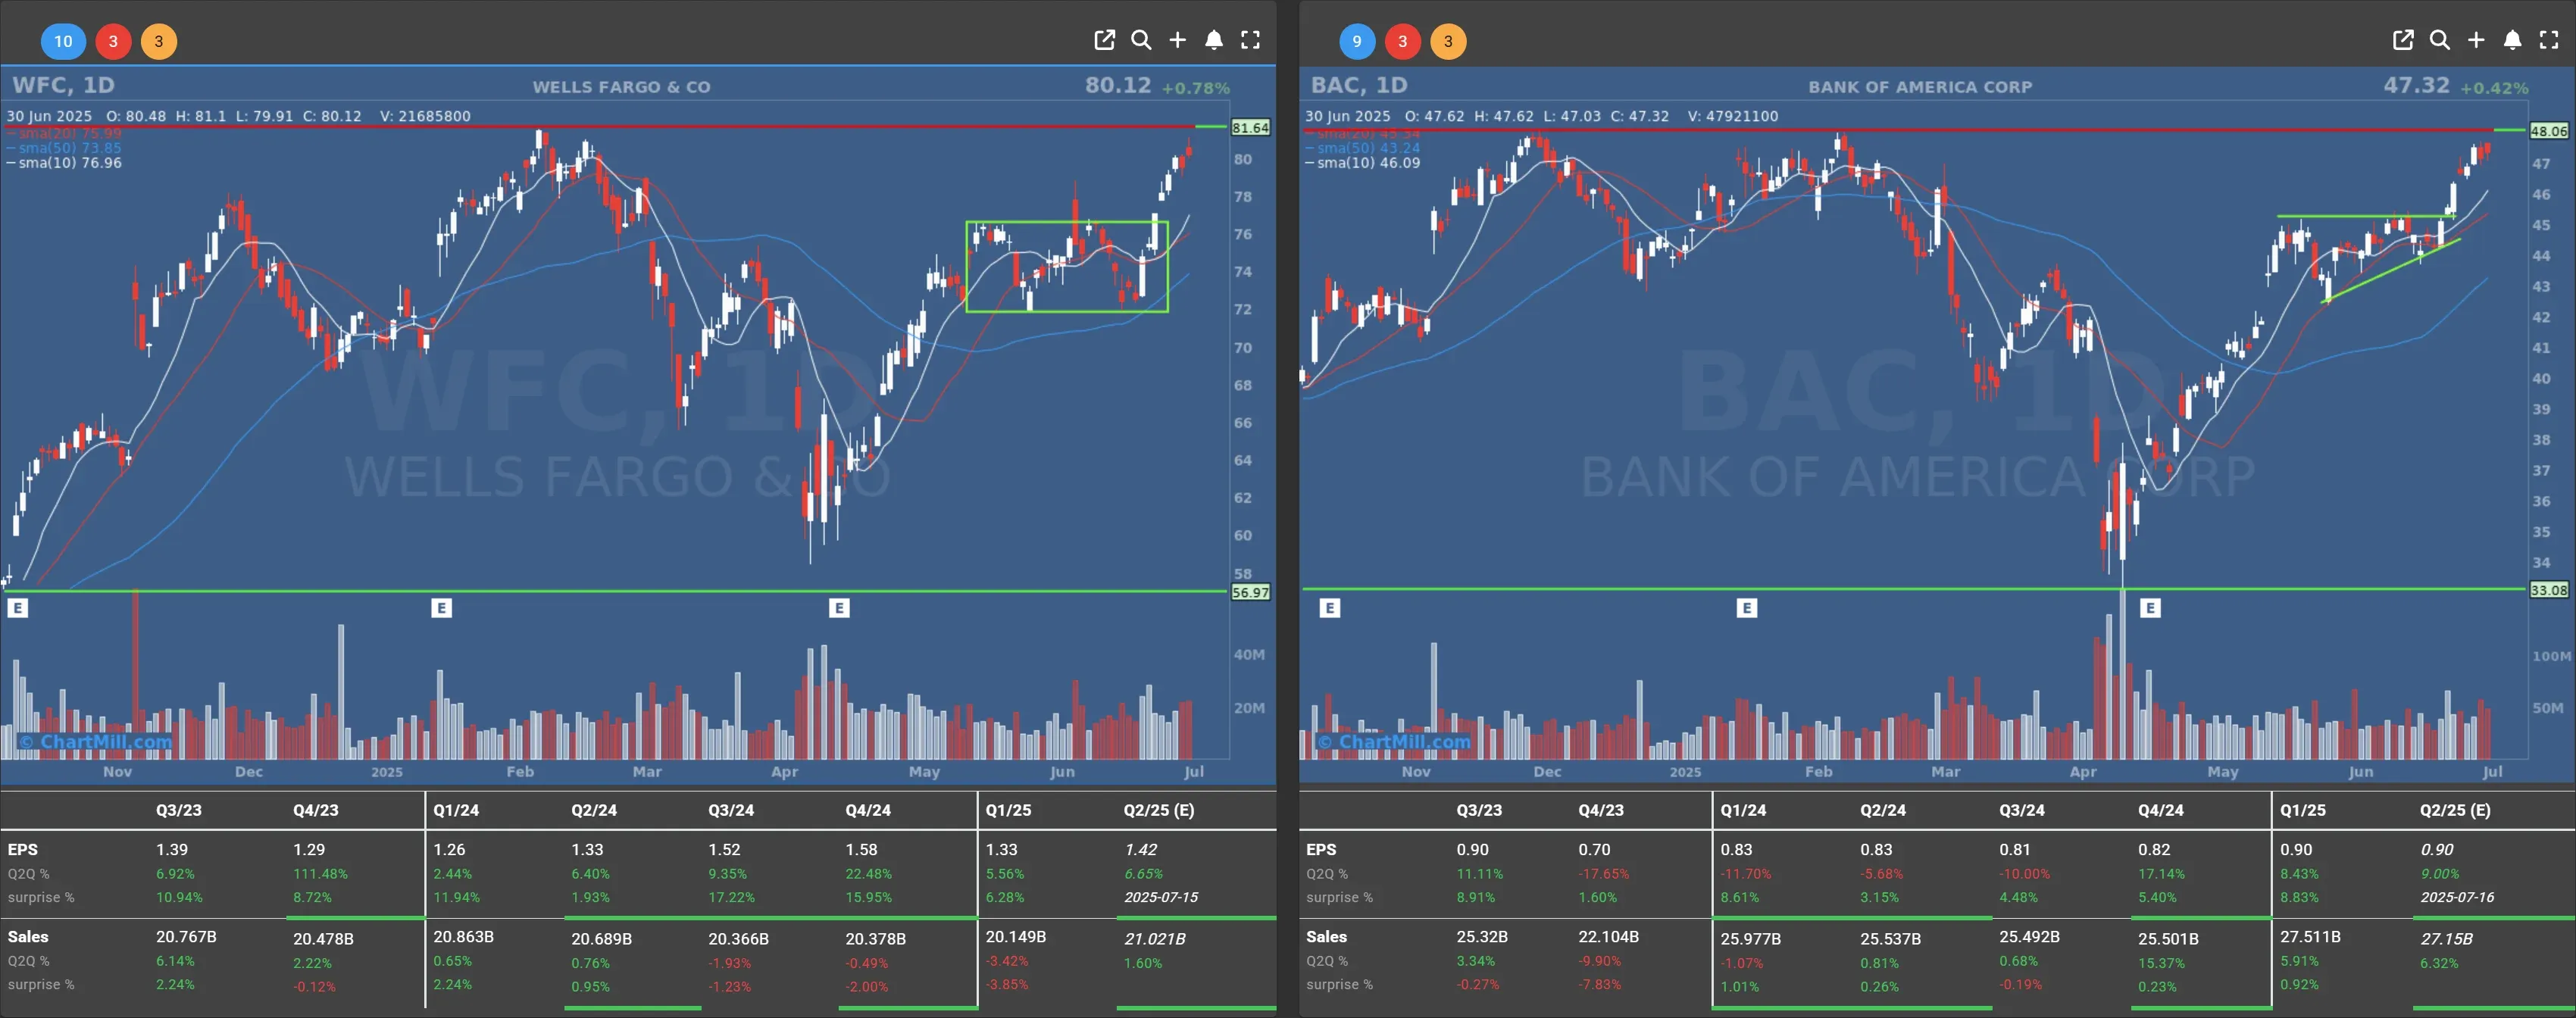Set an alert with BAC bell icon
2576x1018 pixels.
pos(2513,40)
